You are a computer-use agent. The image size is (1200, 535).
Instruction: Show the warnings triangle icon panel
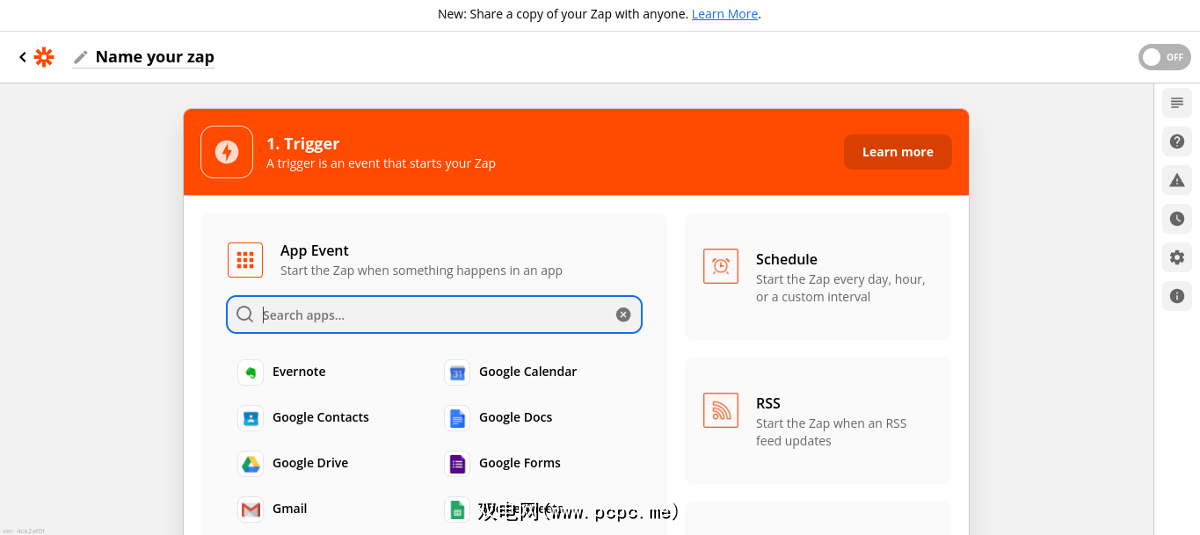[x=1177, y=180]
